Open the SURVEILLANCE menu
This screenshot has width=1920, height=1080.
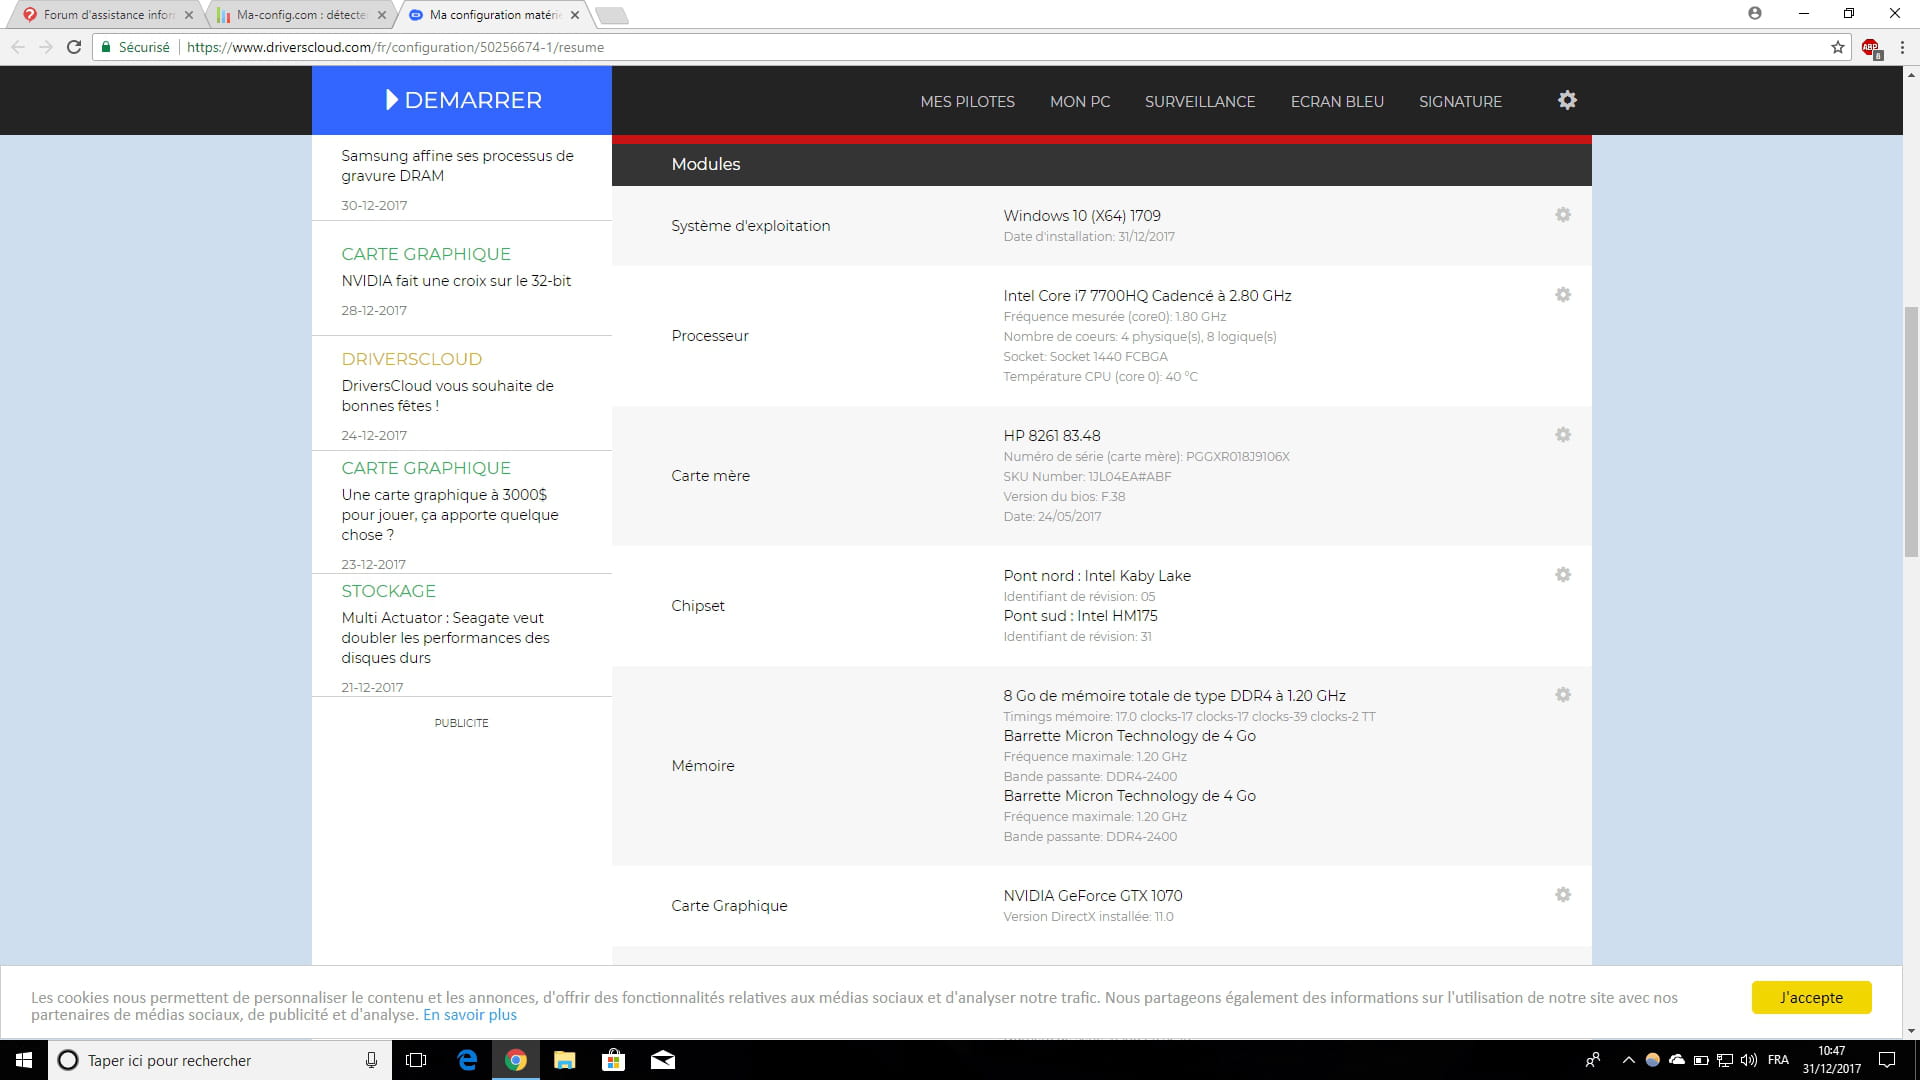(1200, 102)
